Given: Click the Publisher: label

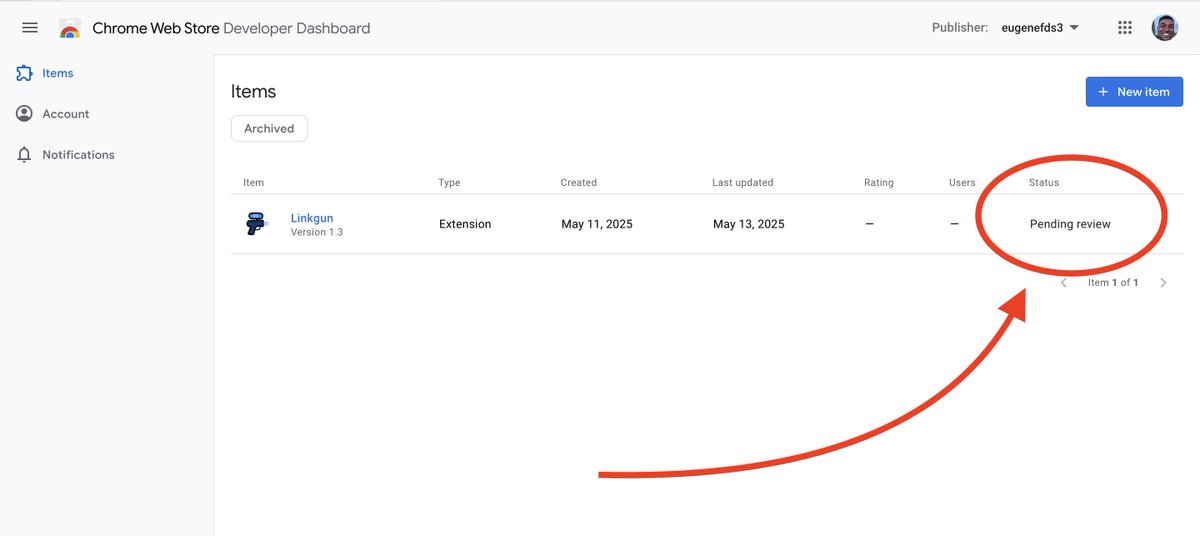Looking at the screenshot, I should click(960, 28).
